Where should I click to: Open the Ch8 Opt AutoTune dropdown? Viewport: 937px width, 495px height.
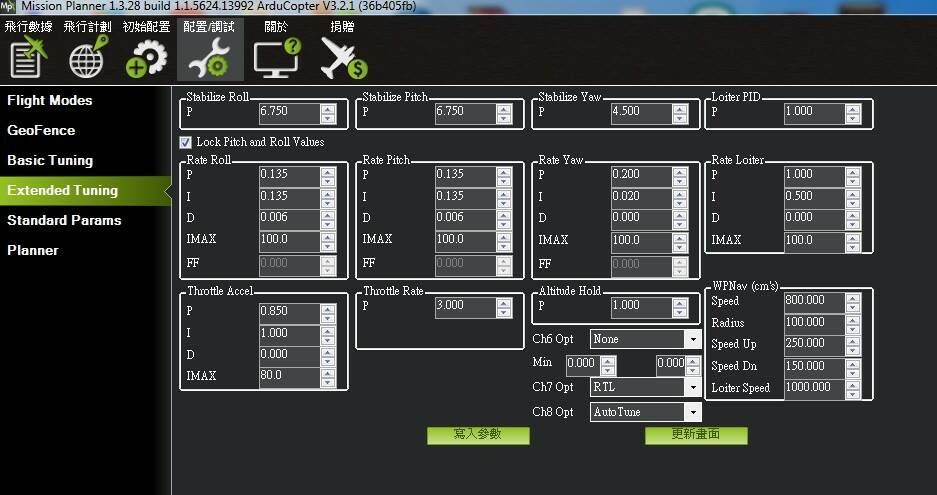click(x=645, y=412)
